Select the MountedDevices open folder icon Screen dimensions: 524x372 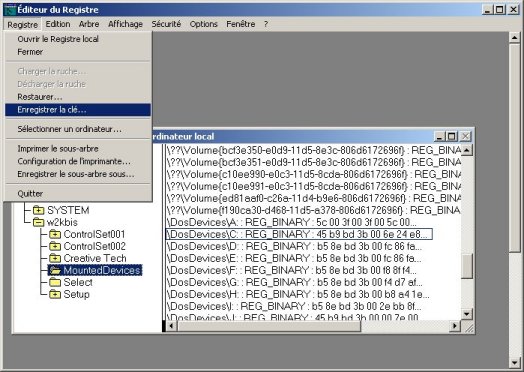[55, 270]
